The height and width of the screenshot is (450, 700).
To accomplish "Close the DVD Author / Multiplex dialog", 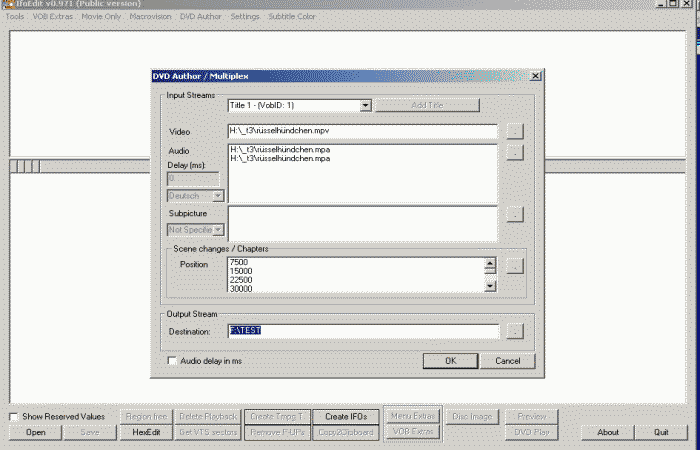I will point(536,76).
